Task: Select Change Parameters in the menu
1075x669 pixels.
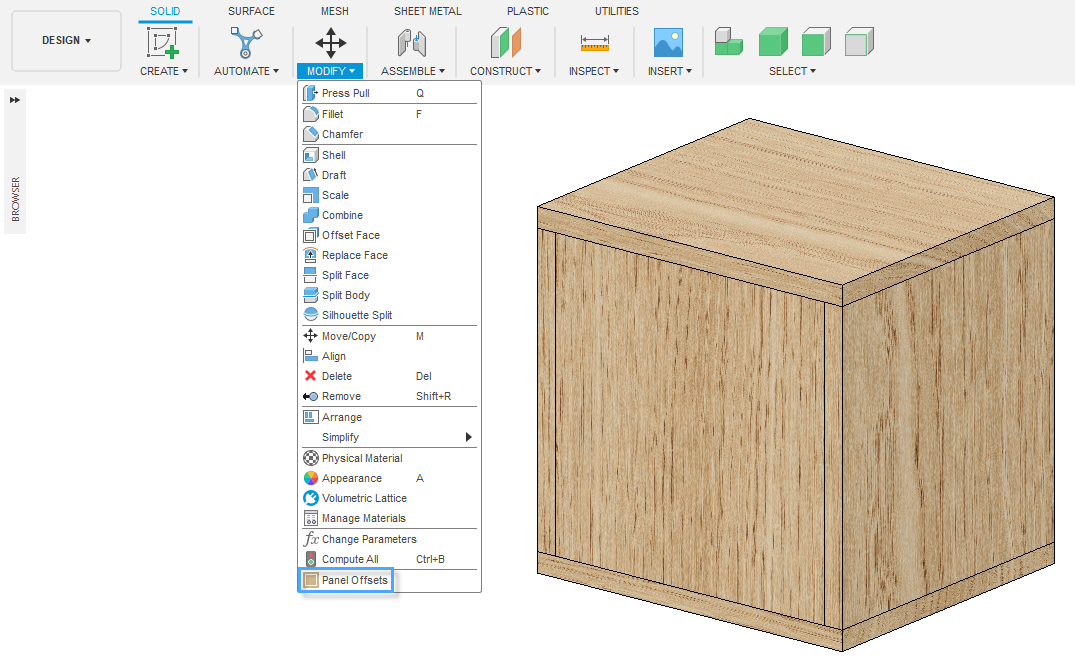Action: pos(368,539)
